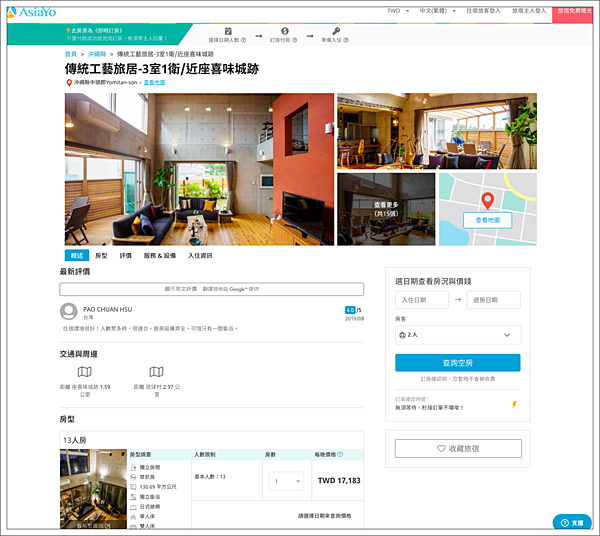Go to 首頁 breadcrumb
The width and height of the screenshot is (600, 536).
(71, 54)
